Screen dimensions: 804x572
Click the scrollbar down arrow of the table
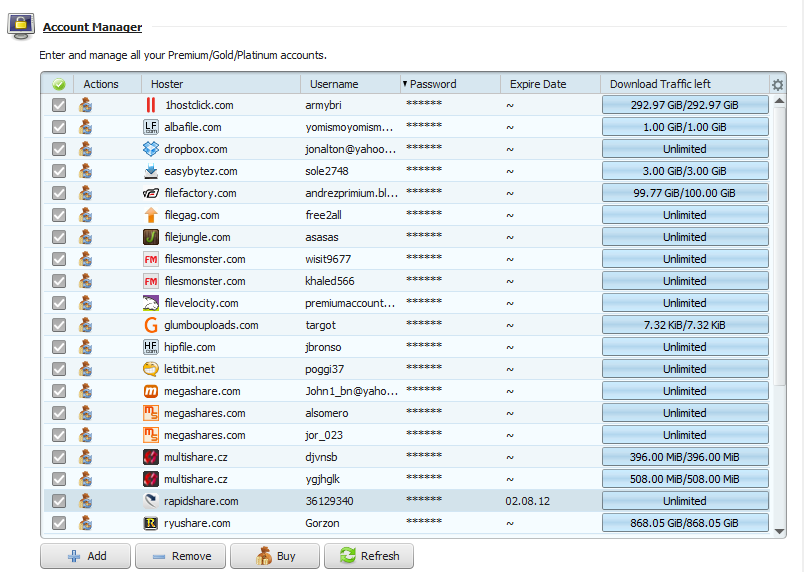(779, 532)
